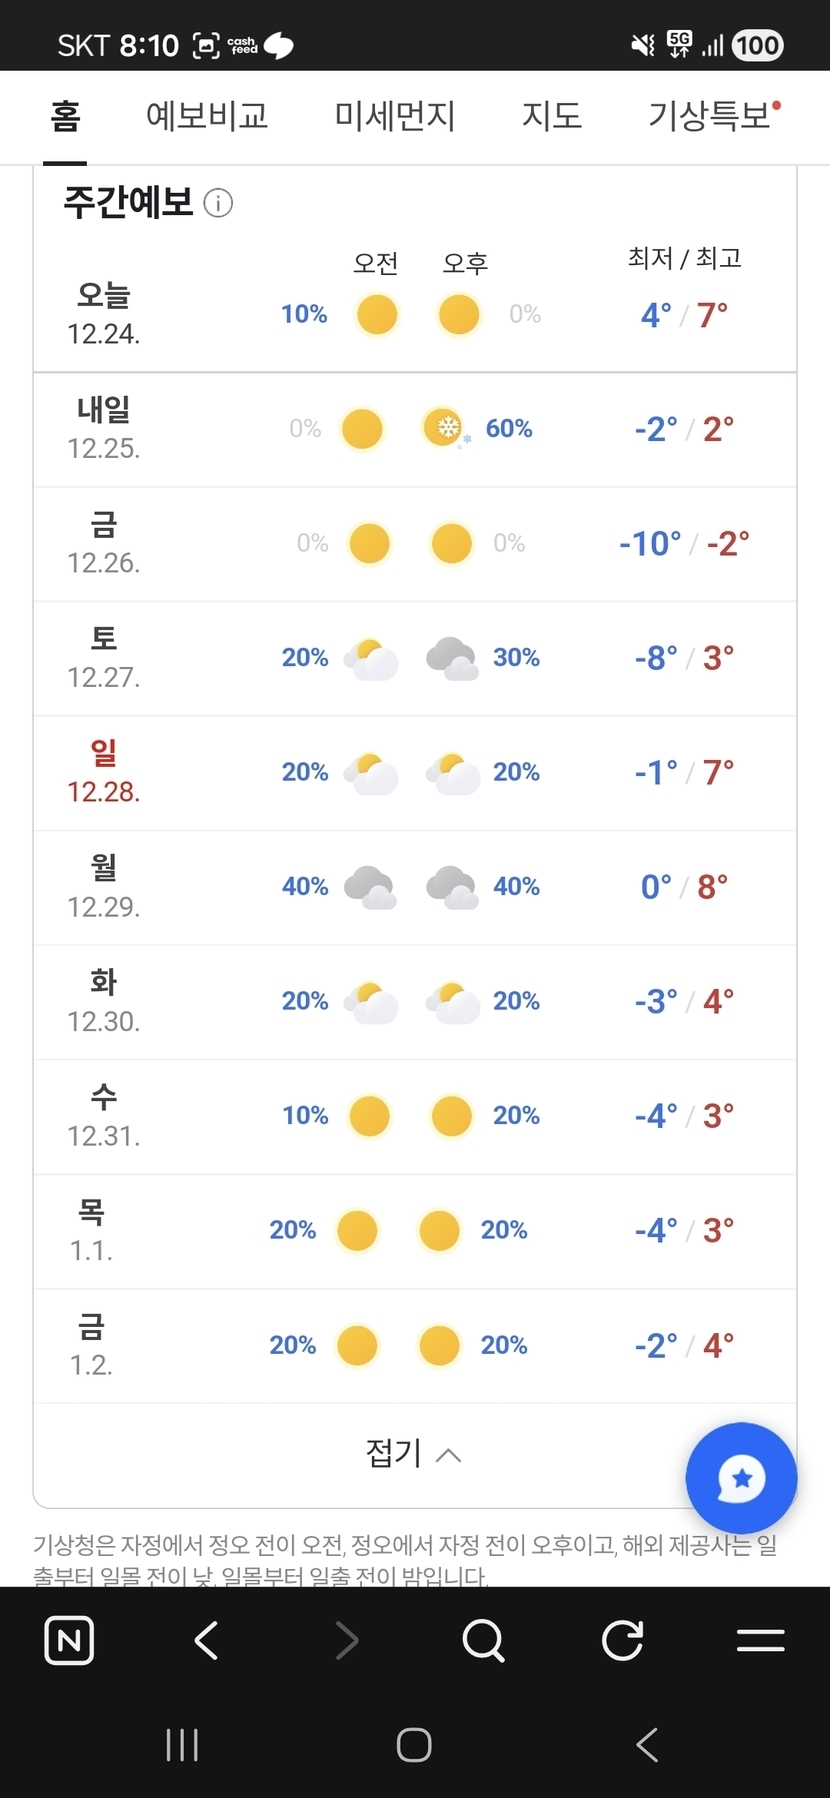
Task: Open the floating star chat button
Action: click(x=741, y=1478)
